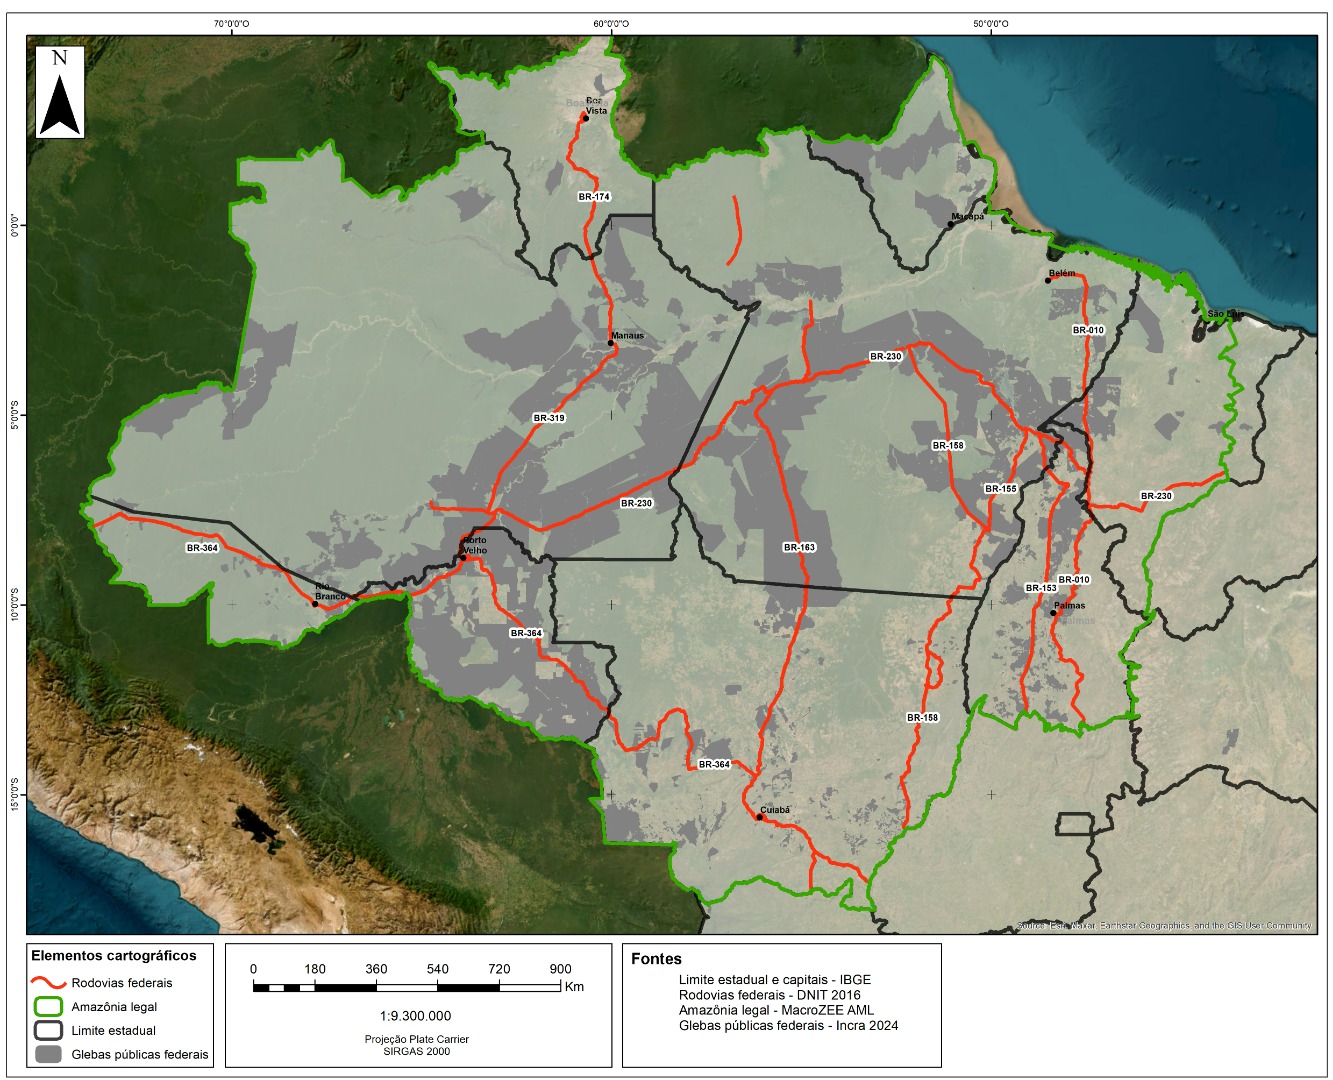Click 'Glebas públicas federais - Incra 2024' source line
The image size is (1333, 1080).
pyautogui.click(x=789, y=1025)
